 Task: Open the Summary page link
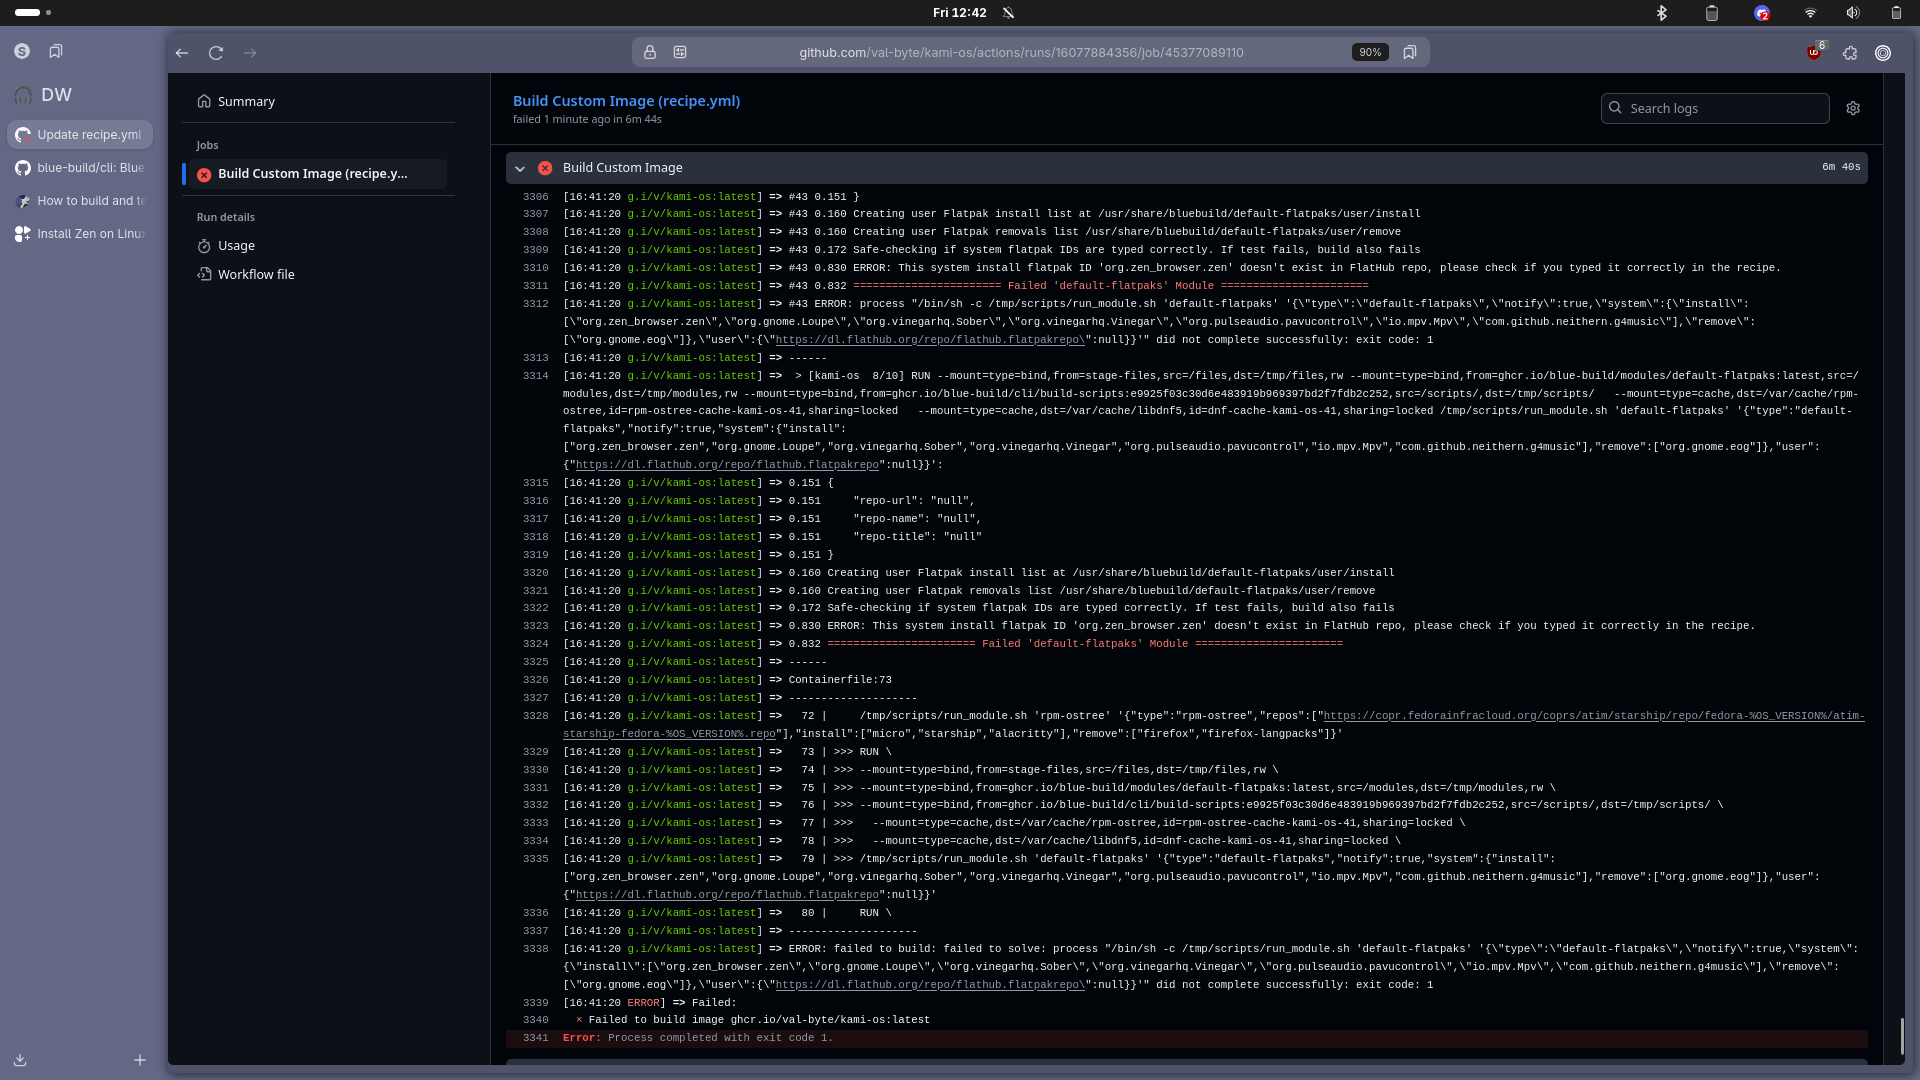pyautogui.click(x=246, y=101)
